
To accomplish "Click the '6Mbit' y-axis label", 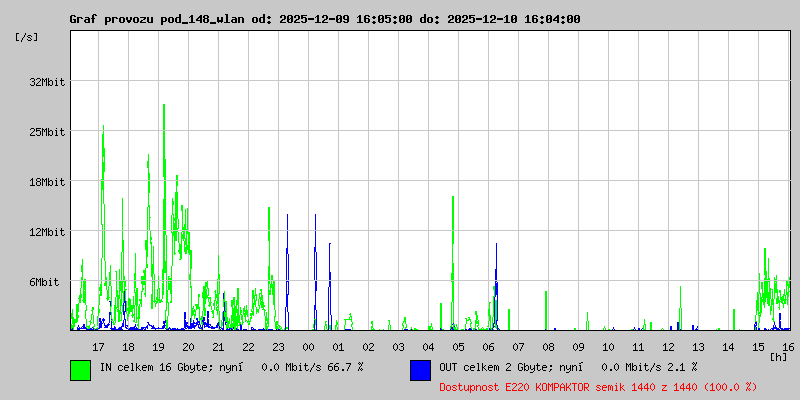I will (44, 282).
